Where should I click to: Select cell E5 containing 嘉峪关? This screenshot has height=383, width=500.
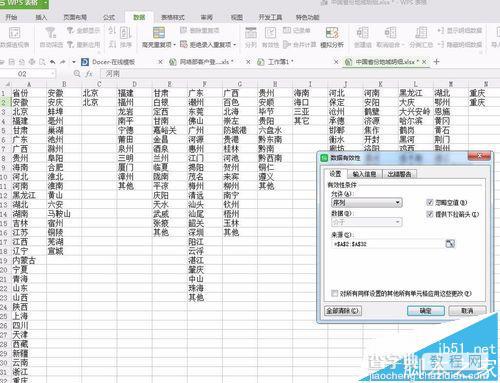[169, 130]
